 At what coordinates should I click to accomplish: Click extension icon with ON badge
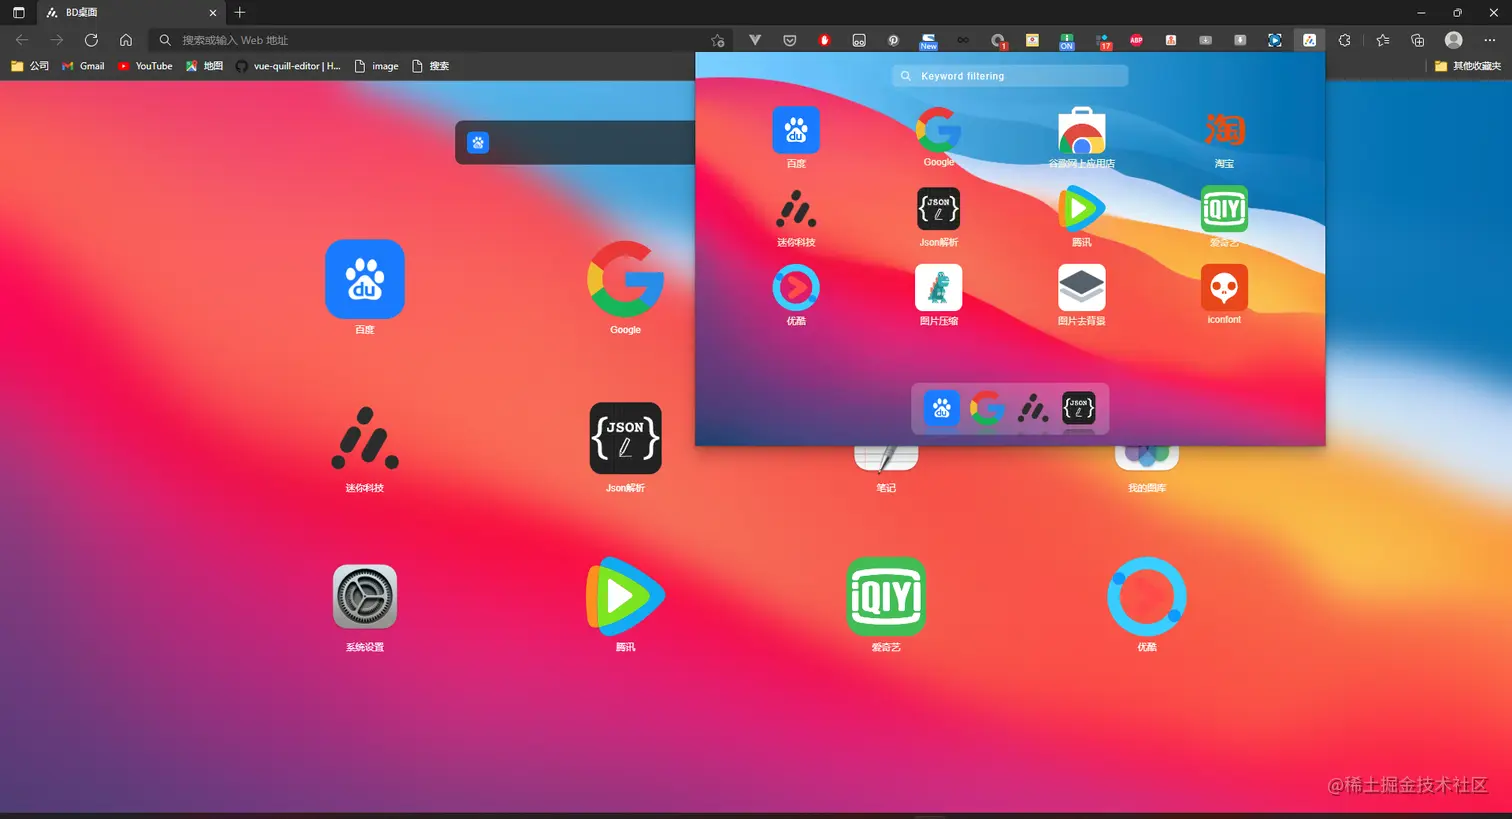[x=1067, y=40]
